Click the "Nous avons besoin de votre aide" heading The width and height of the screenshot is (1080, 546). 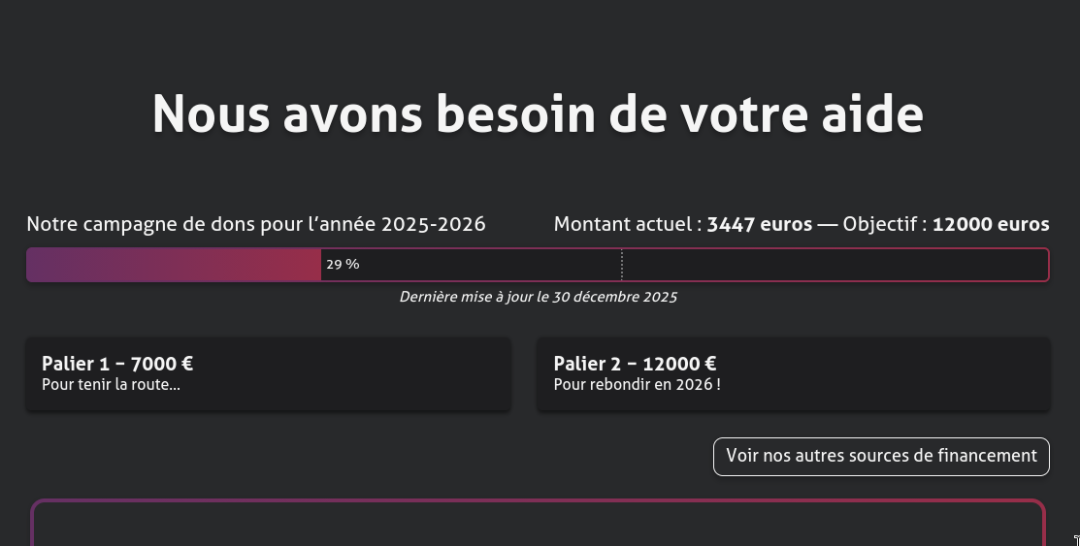[538, 114]
